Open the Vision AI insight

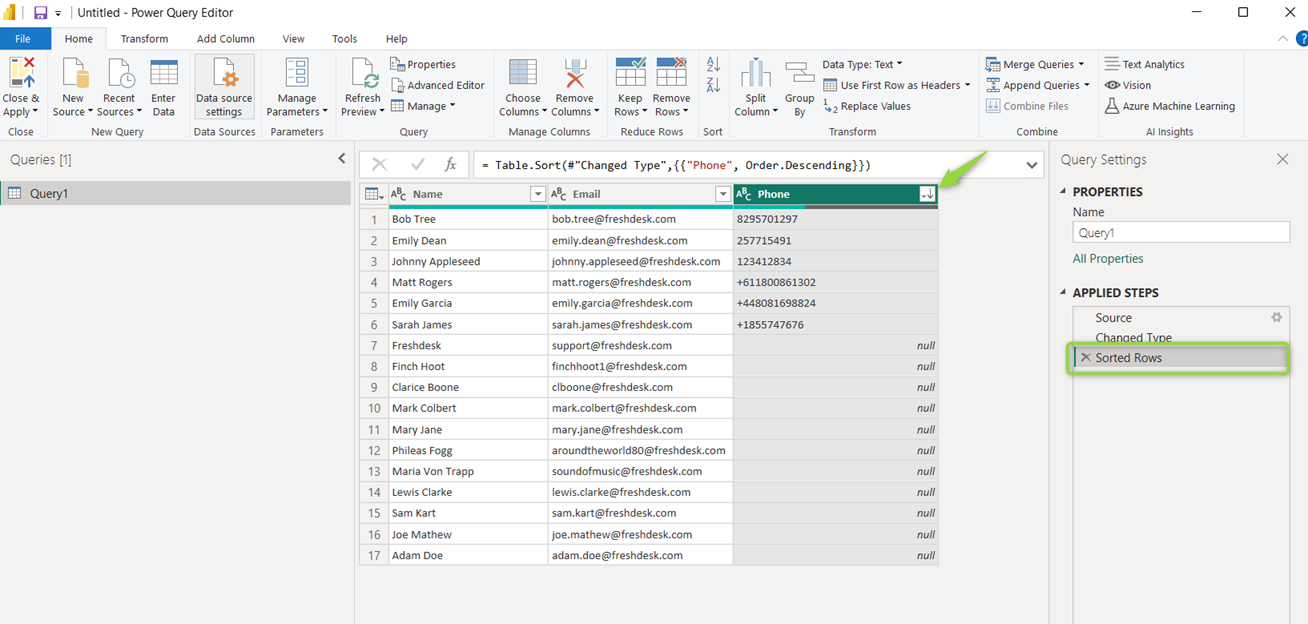pyautogui.click(x=1128, y=85)
